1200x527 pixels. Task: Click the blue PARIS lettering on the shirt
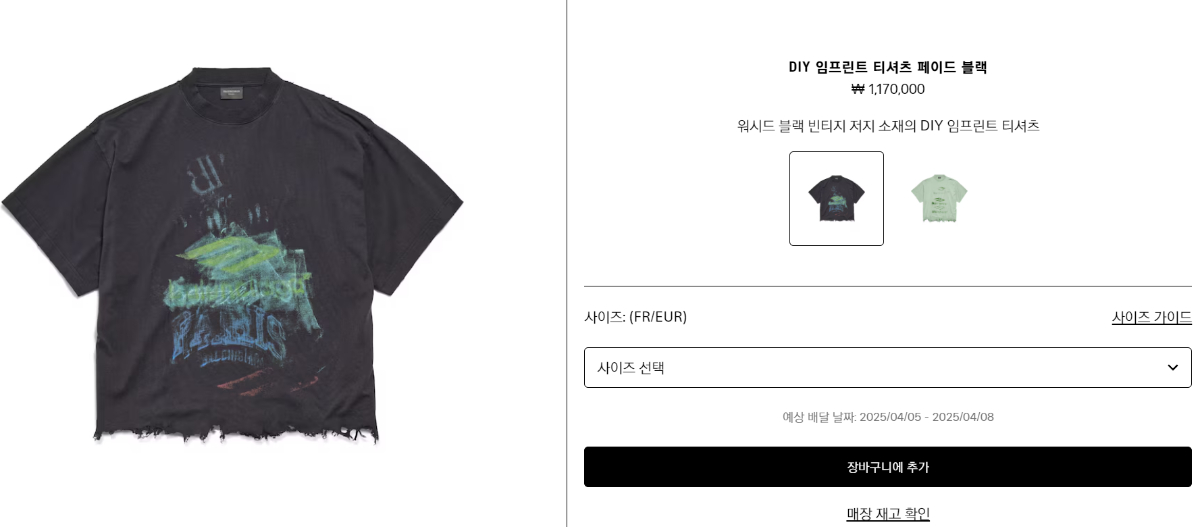[x=227, y=333]
